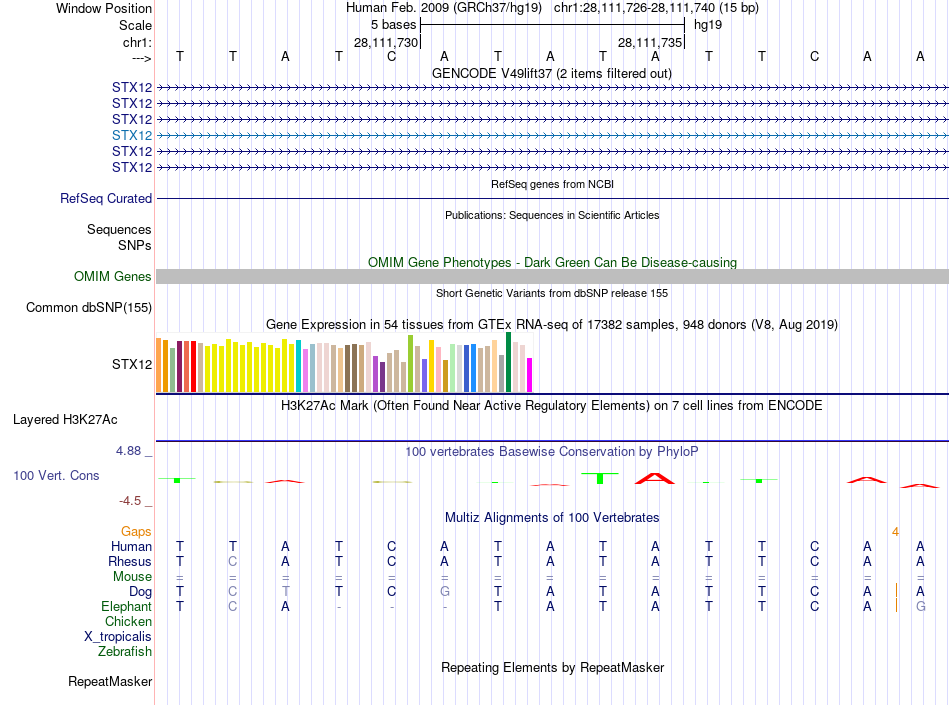This screenshot has height=705, width=950.
Task: Select the Human species label
Action: coord(131,546)
